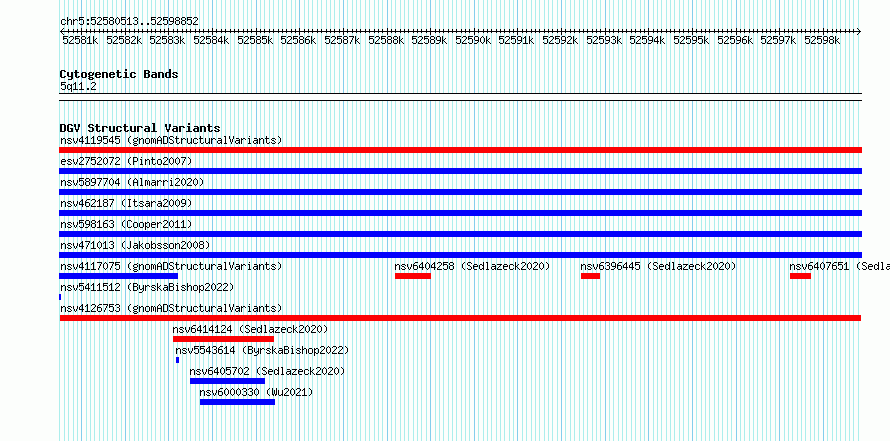
Task: Select the blue bar under nsv5897704
Action: (x=460, y=192)
